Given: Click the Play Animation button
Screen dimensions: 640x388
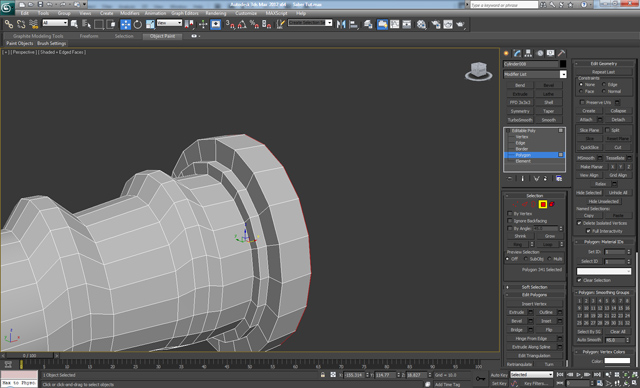Looking at the screenshot, I should 578,375.
